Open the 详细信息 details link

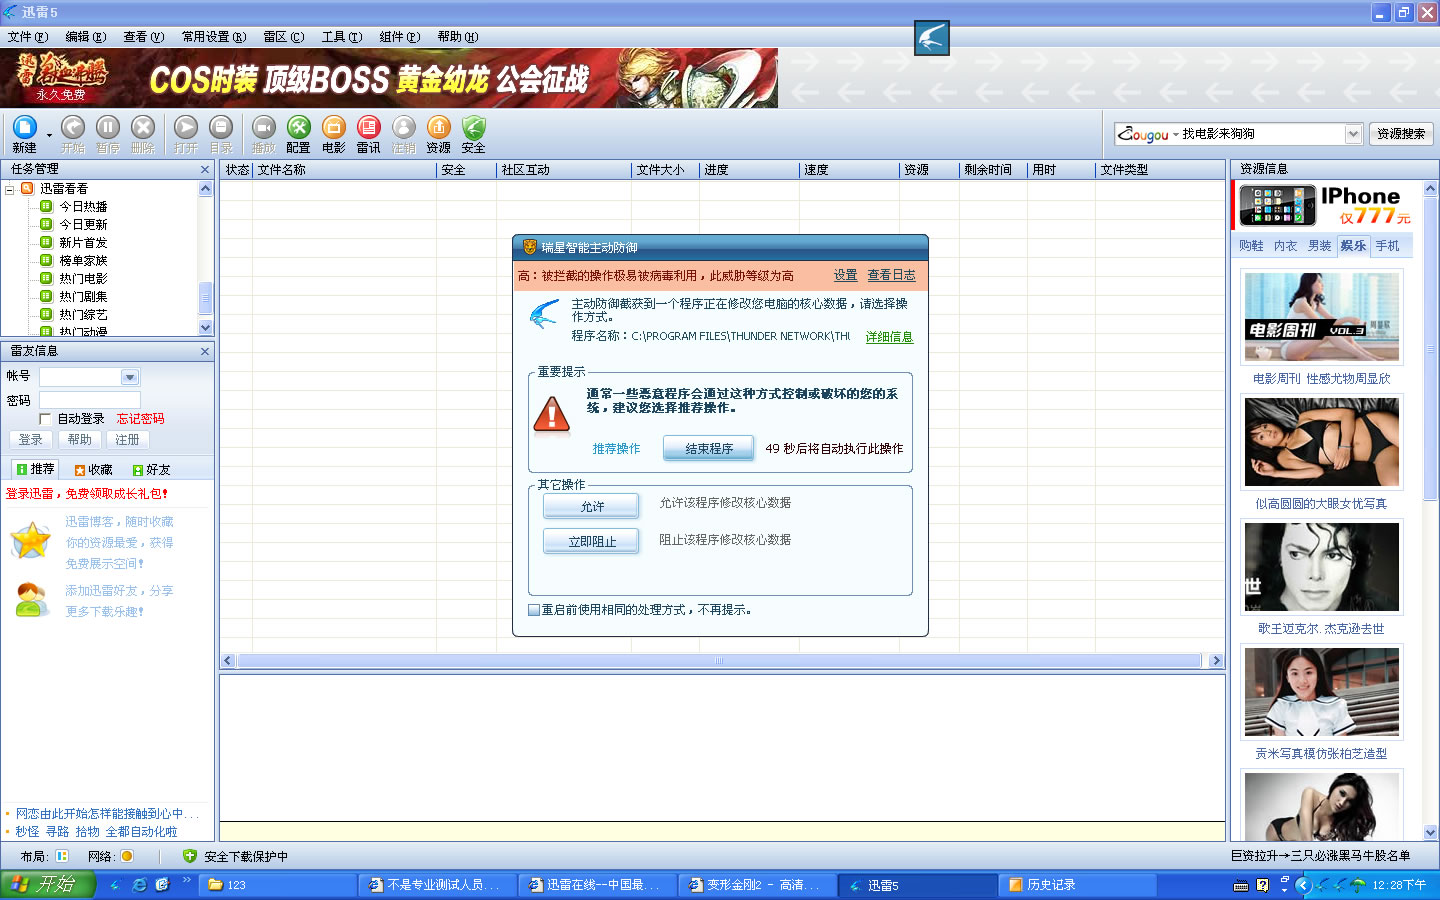click(889, 337)
